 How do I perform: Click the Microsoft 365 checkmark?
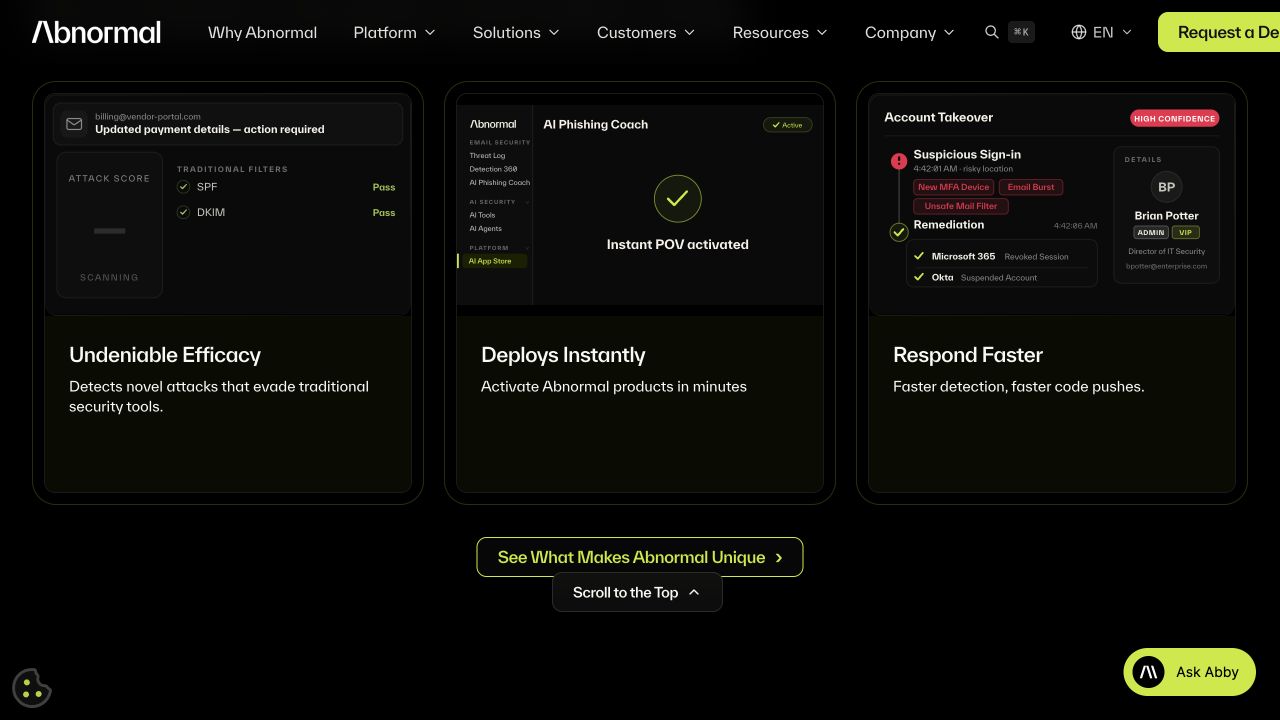point(919,256)
